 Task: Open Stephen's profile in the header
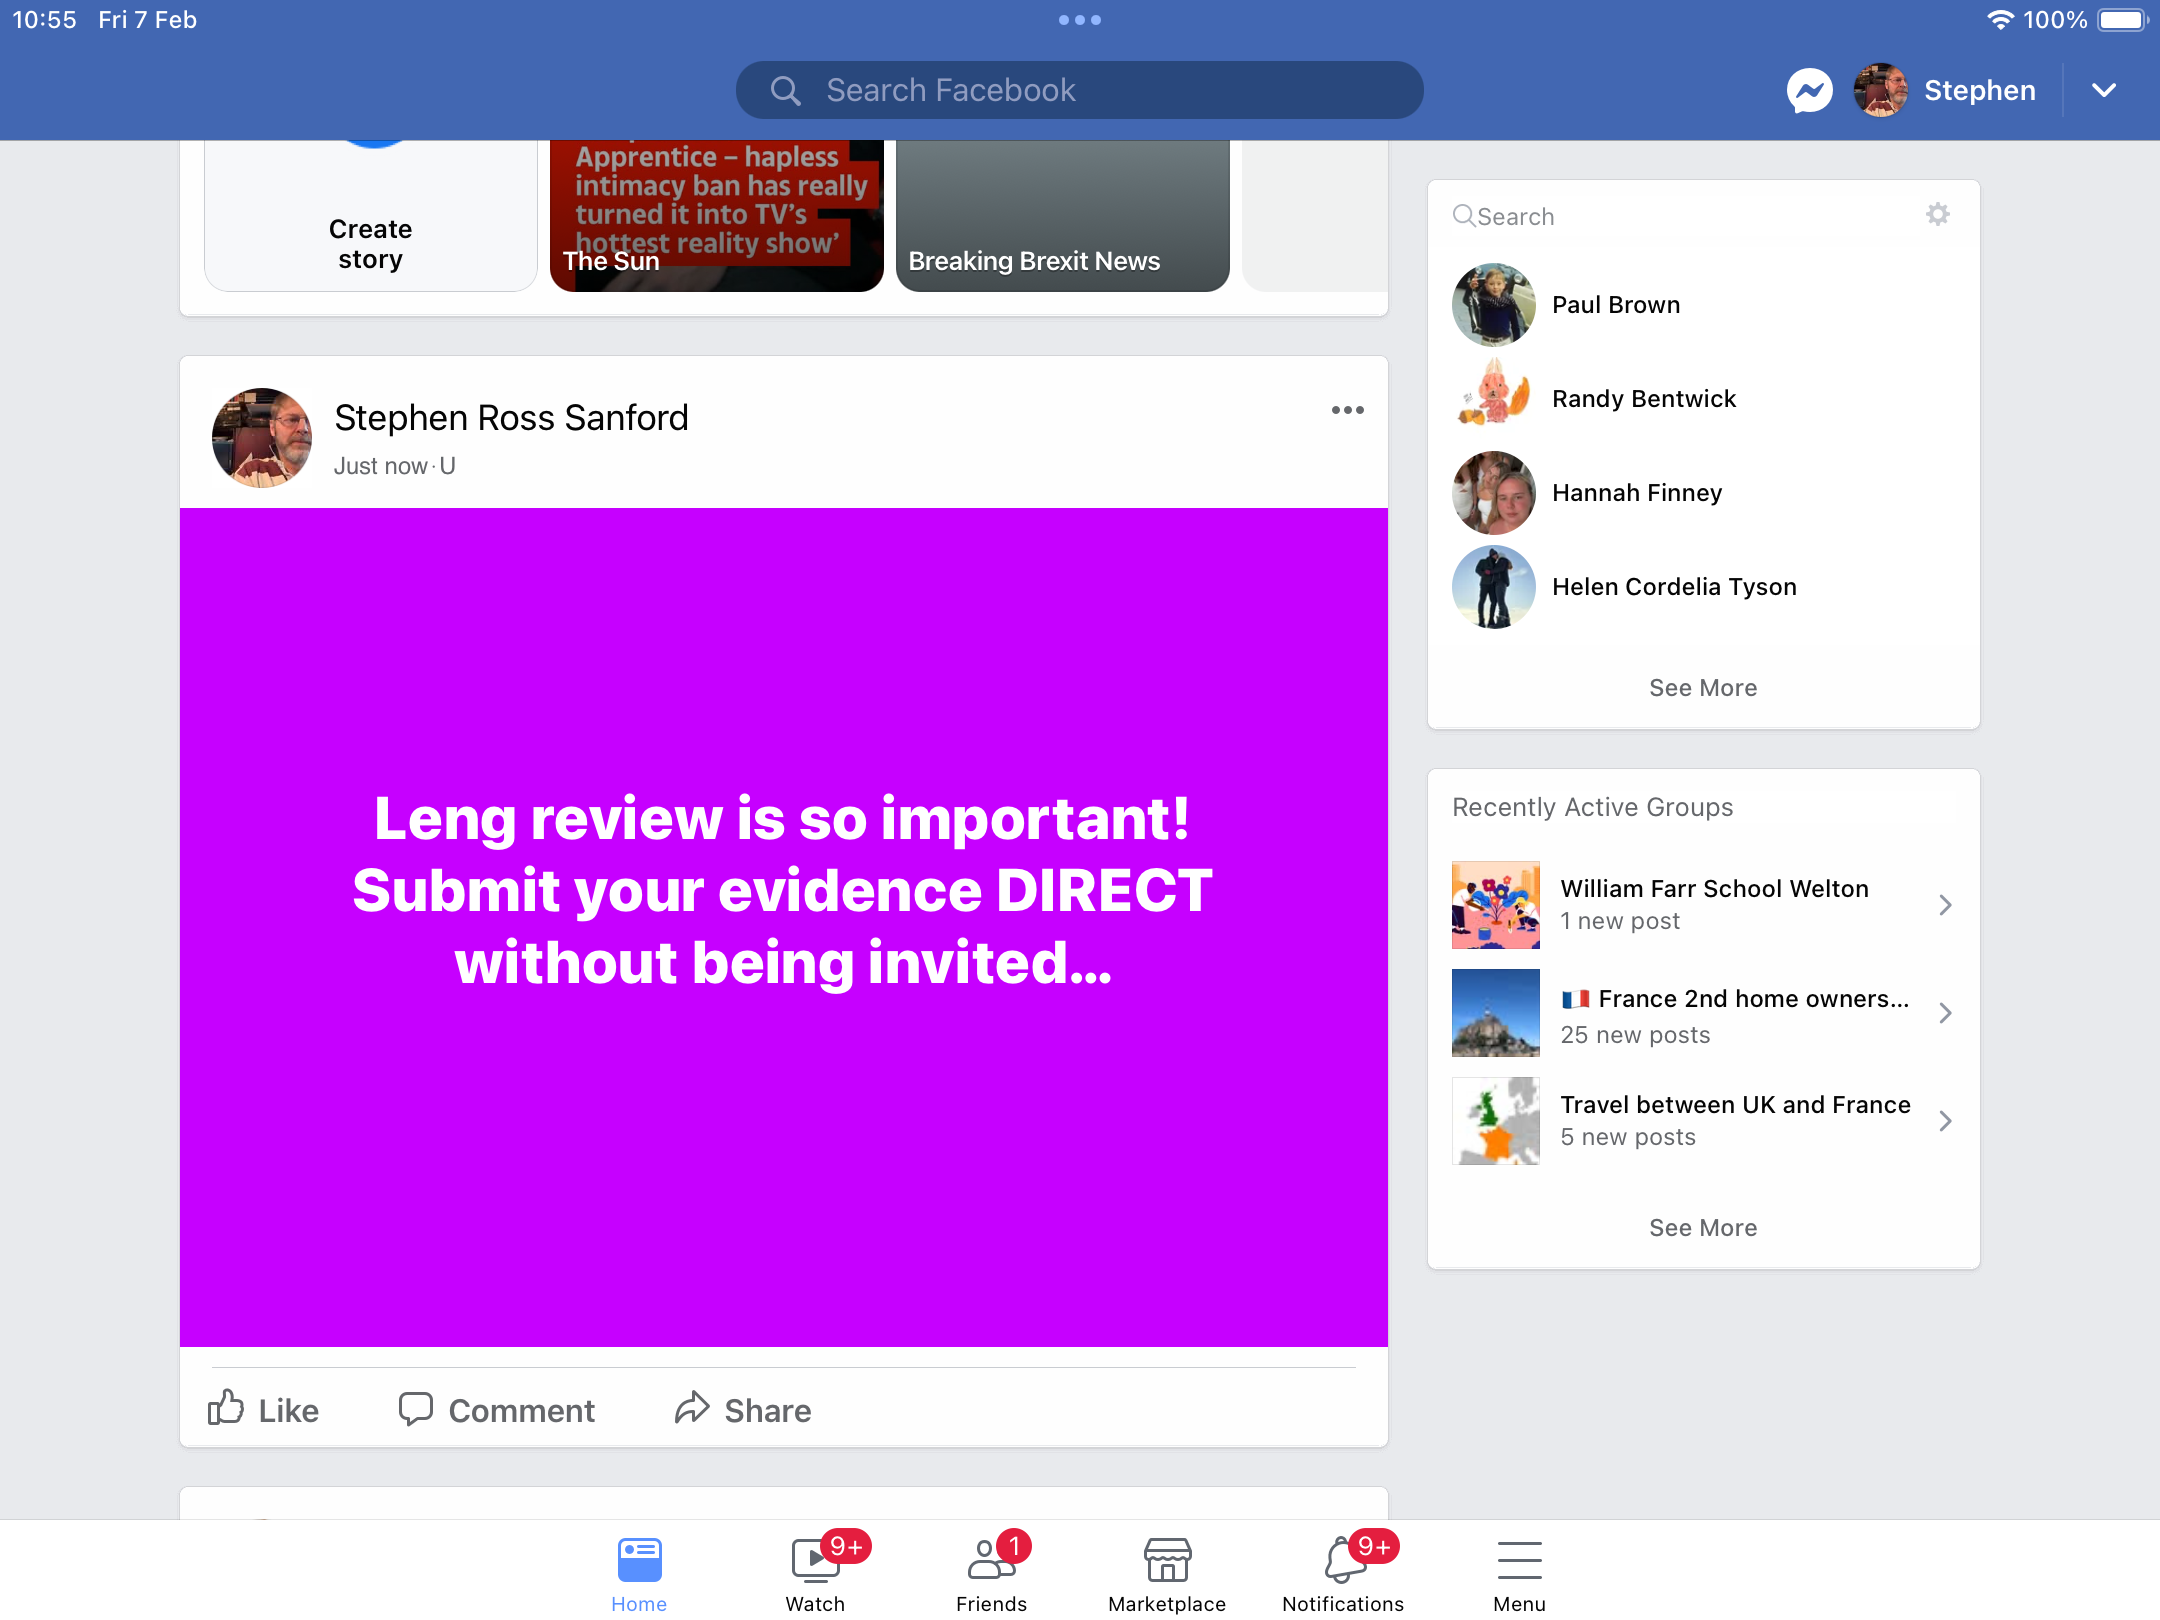click(x=1945, y=91)
